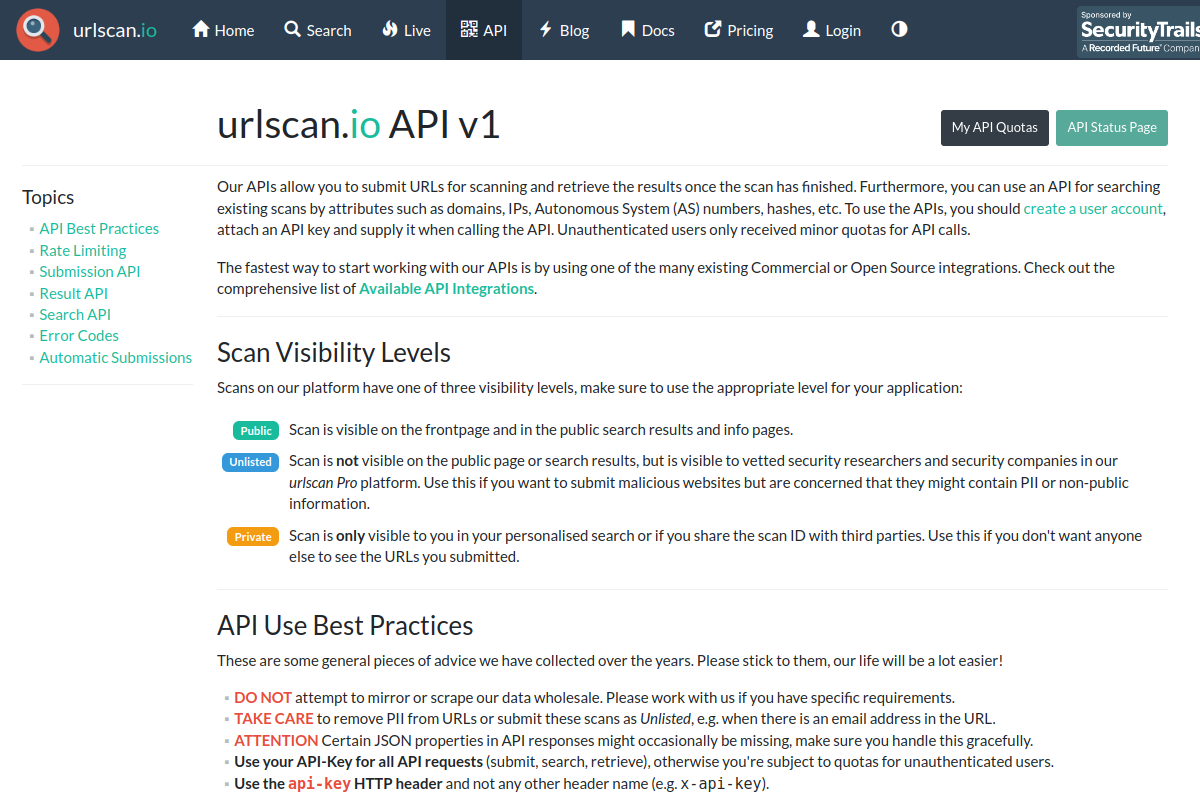Open the Home menu item

[x=222, y=30]
